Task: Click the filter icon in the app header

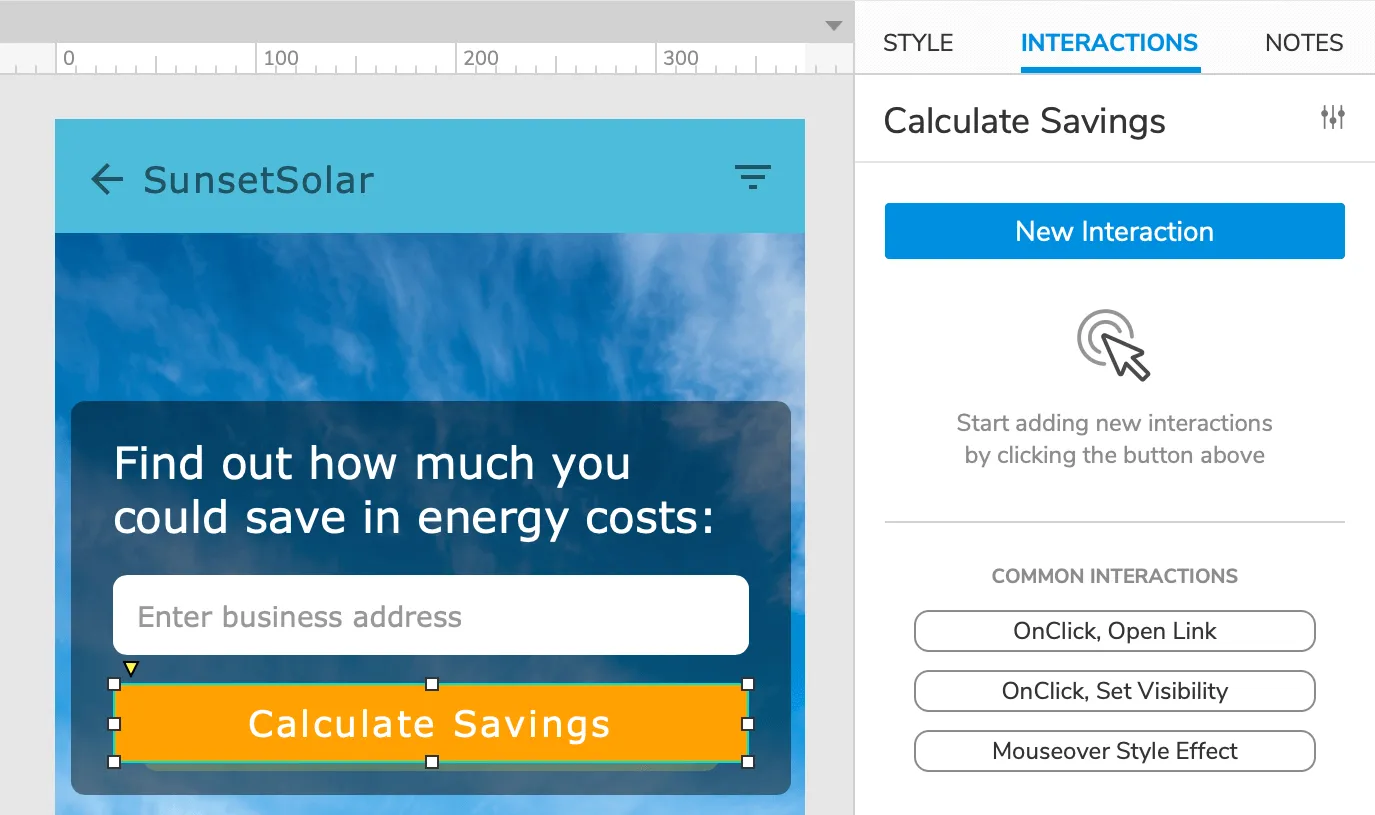Action: click(753, 178)
